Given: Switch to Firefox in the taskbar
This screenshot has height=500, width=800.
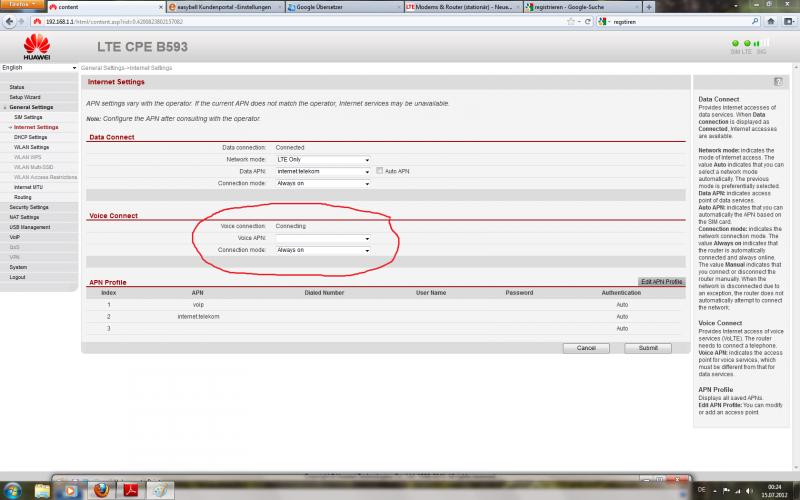Looking at the screenshot, I should point(101,491).
